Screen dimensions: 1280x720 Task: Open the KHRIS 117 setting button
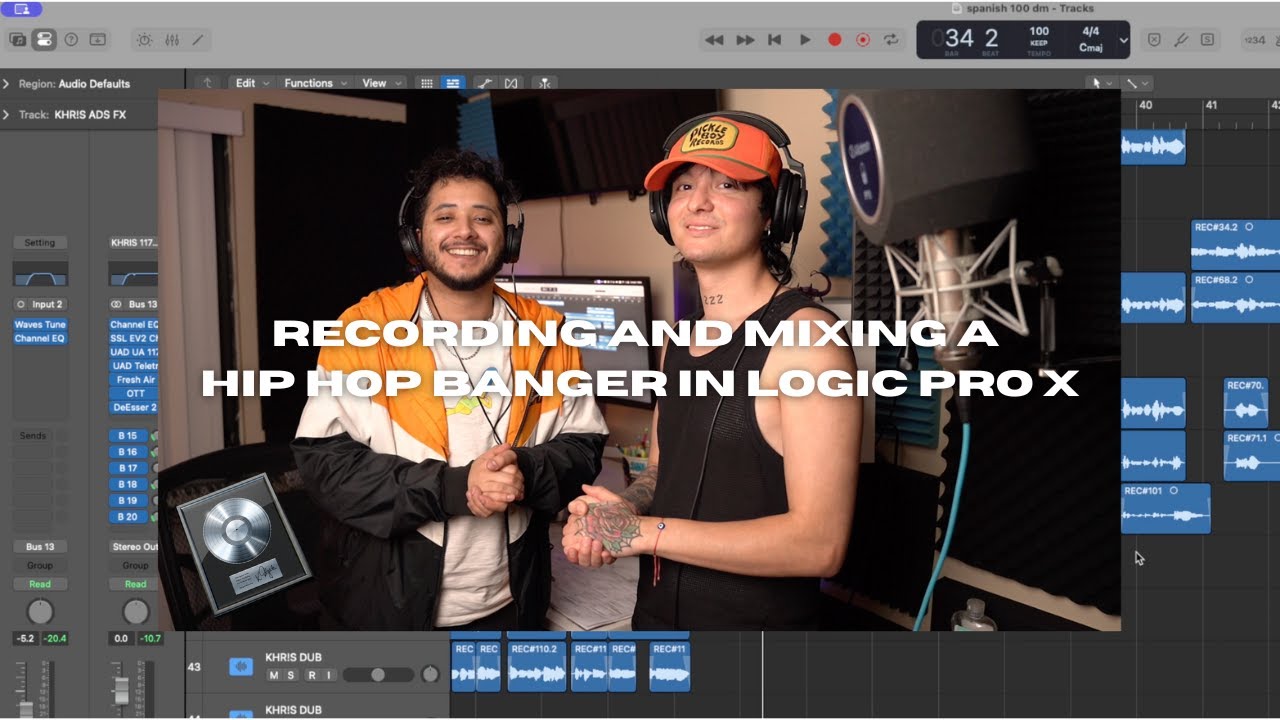click(x=134, y=243)
